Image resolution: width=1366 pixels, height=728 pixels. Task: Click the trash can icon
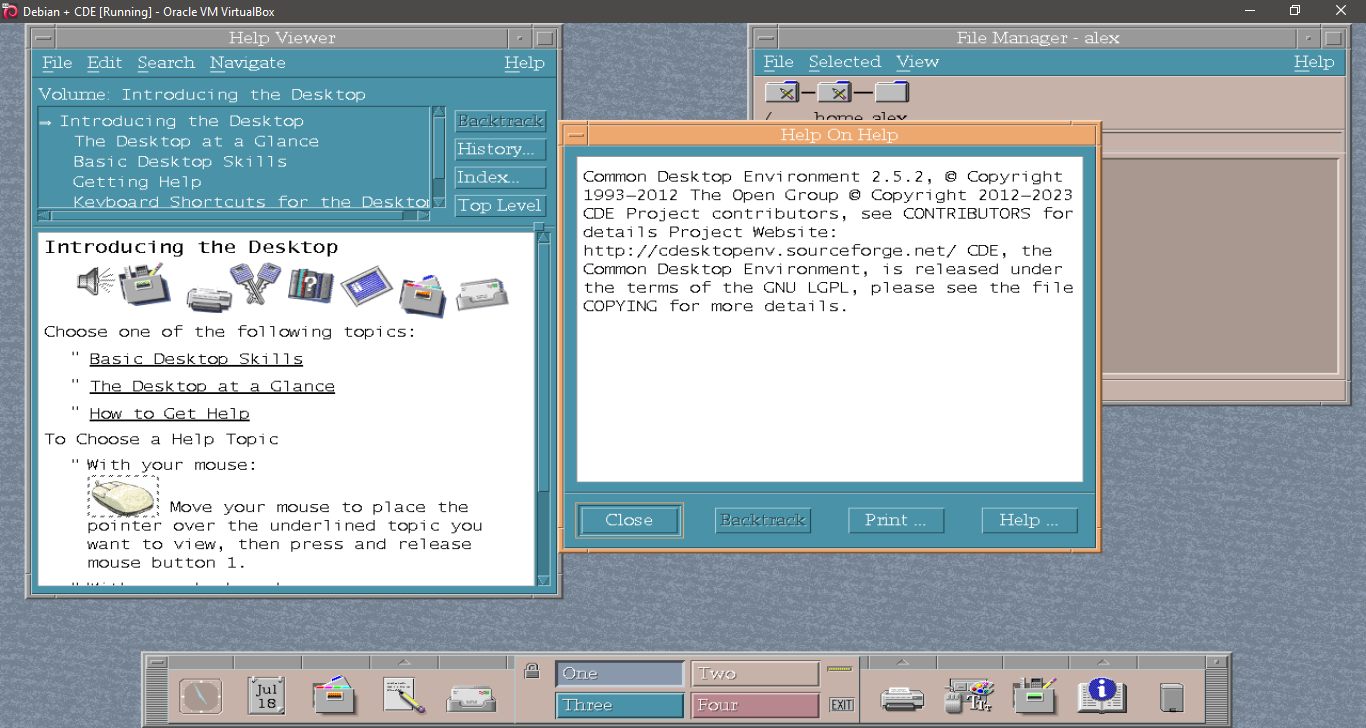(1171, 696)
